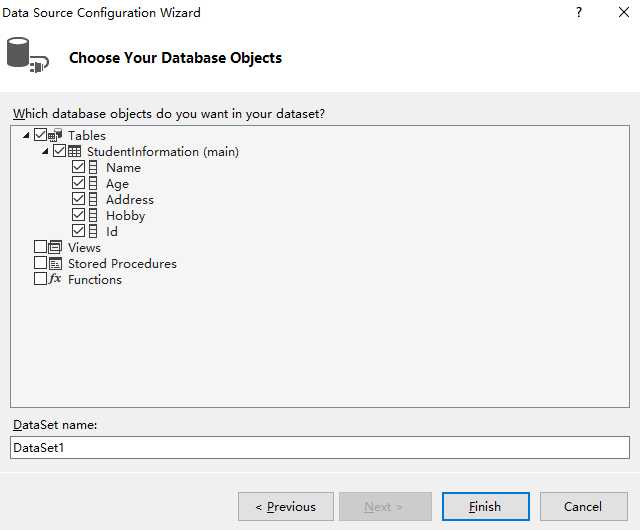640x530 pixels.
Task: Check the Stored Procedures checkbox
Action: 40,263
